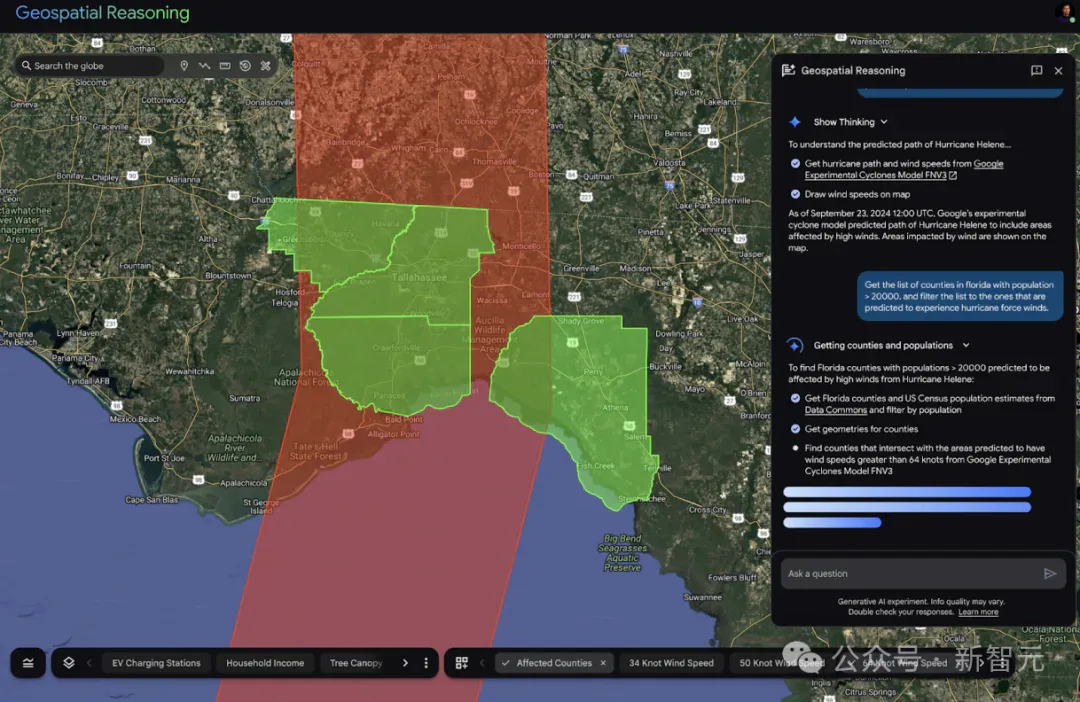
Task: Open the layers more options menu
Action: tap(426, 663)
